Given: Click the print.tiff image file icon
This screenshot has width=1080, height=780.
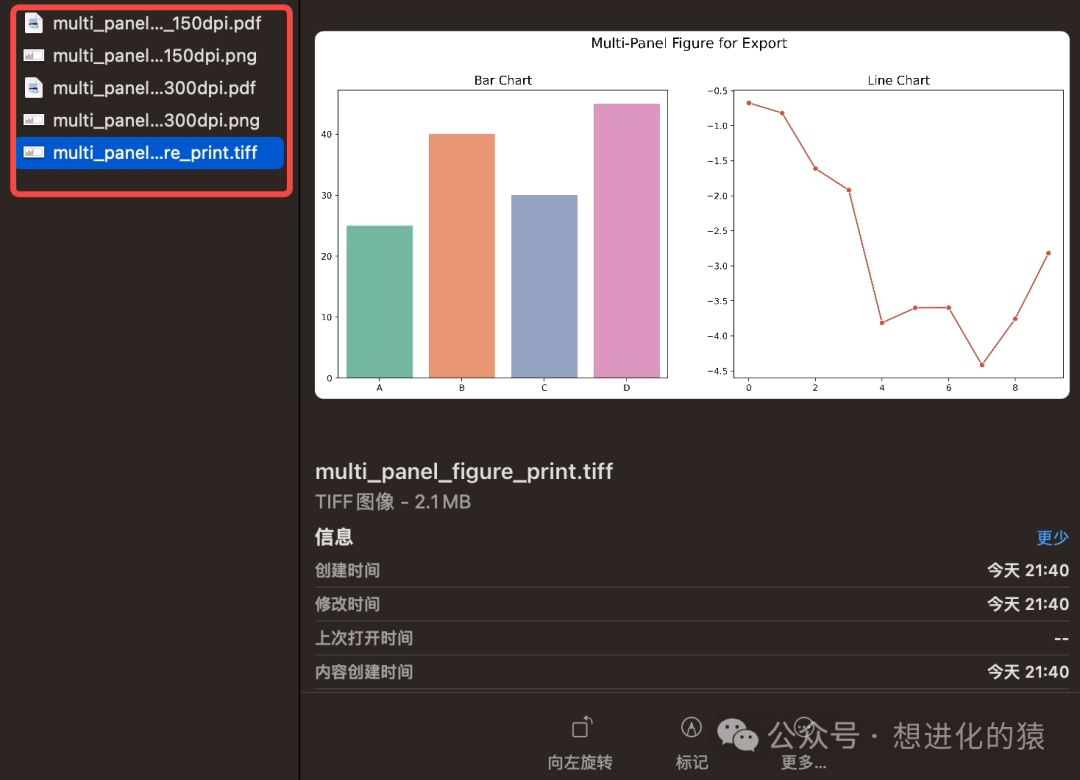Looking at the screenshot, I should (34, 152).
